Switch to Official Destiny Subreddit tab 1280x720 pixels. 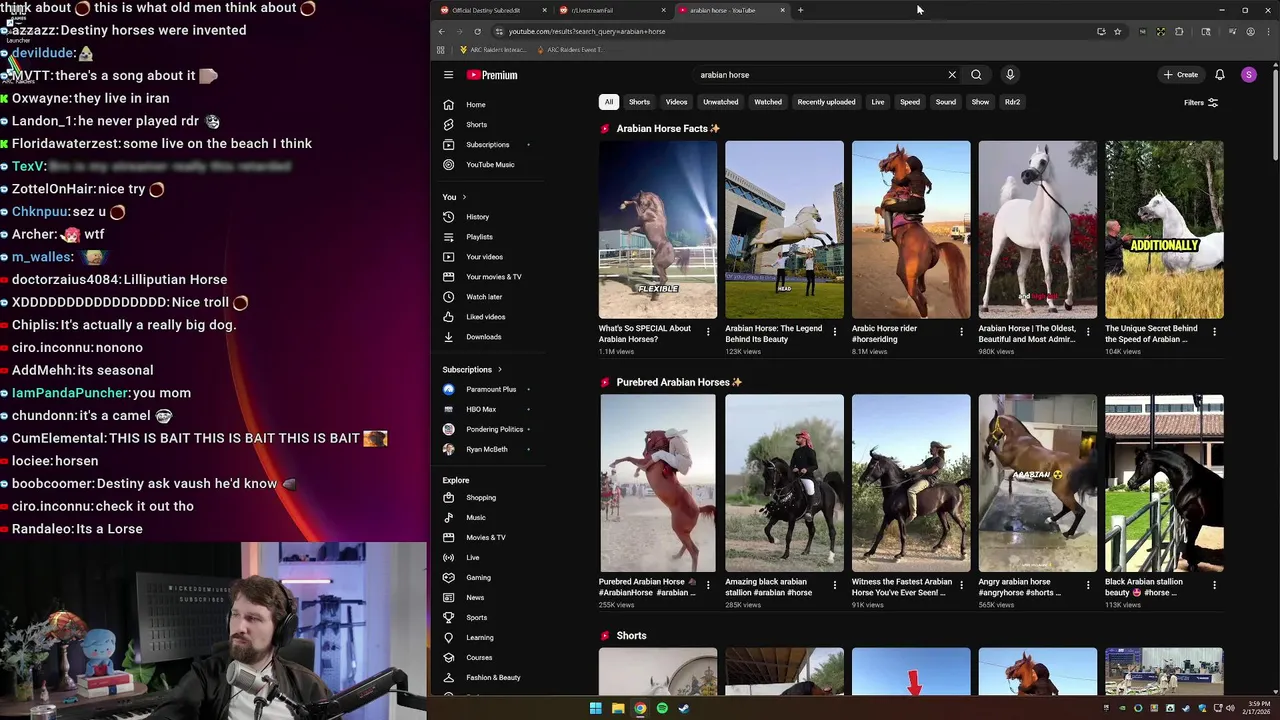tap(488, 10)
